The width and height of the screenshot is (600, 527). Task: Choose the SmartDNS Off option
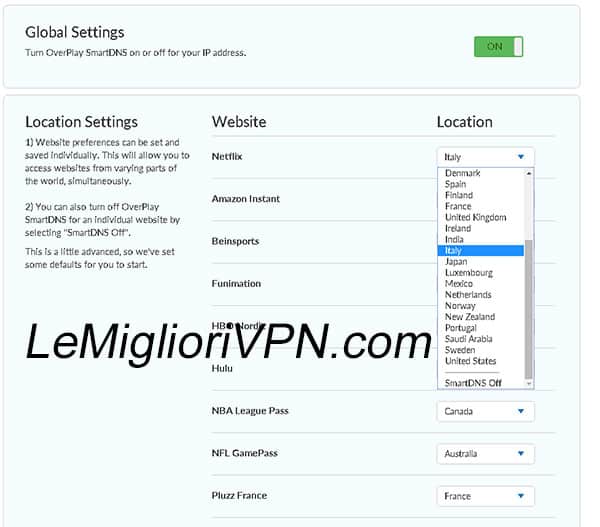[481, 383]
